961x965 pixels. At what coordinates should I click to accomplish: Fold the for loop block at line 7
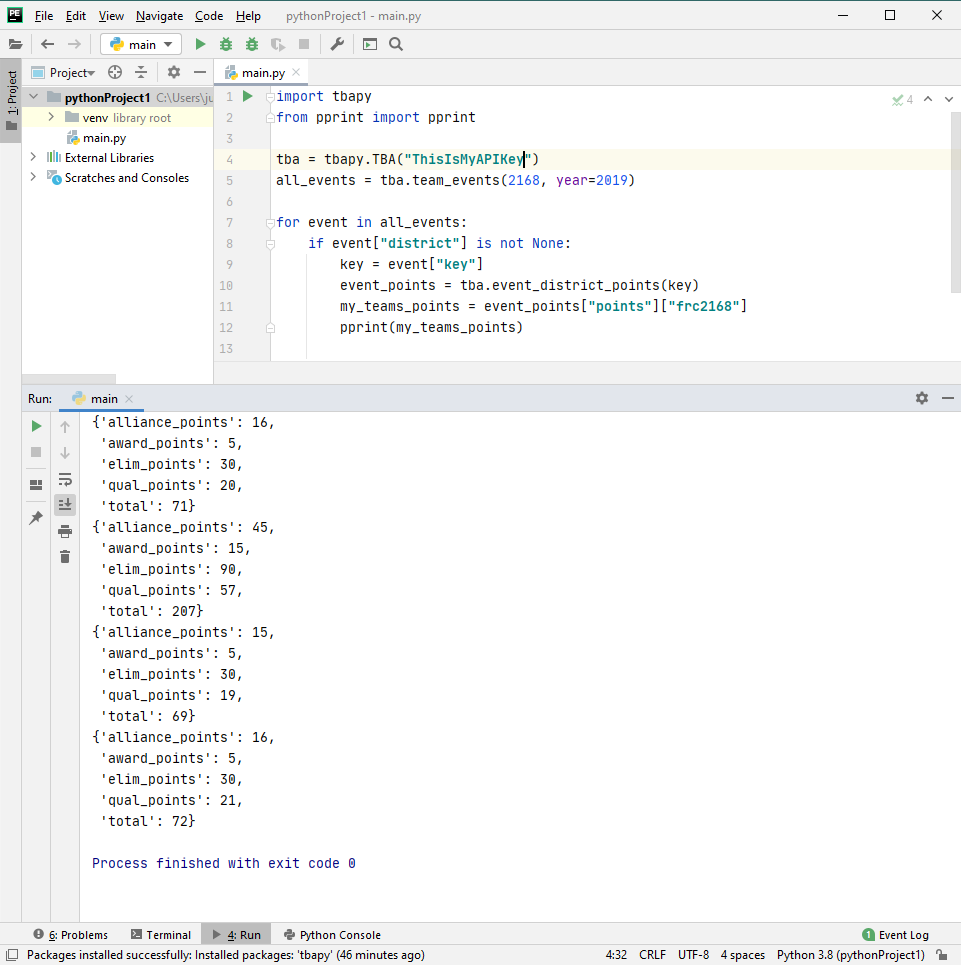pyautogui.click(x=269, y=223)
